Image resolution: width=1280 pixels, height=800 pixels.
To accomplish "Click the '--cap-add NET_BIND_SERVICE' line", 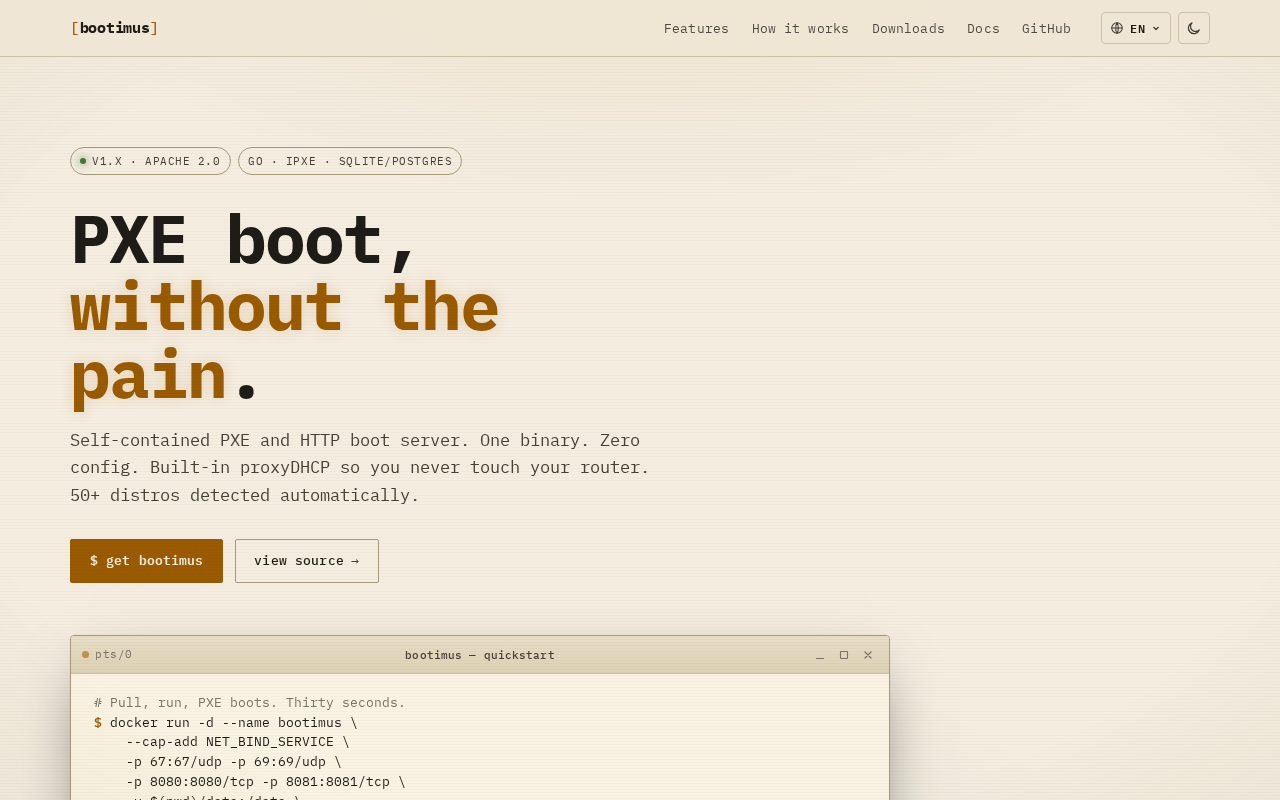I will 238,741.
